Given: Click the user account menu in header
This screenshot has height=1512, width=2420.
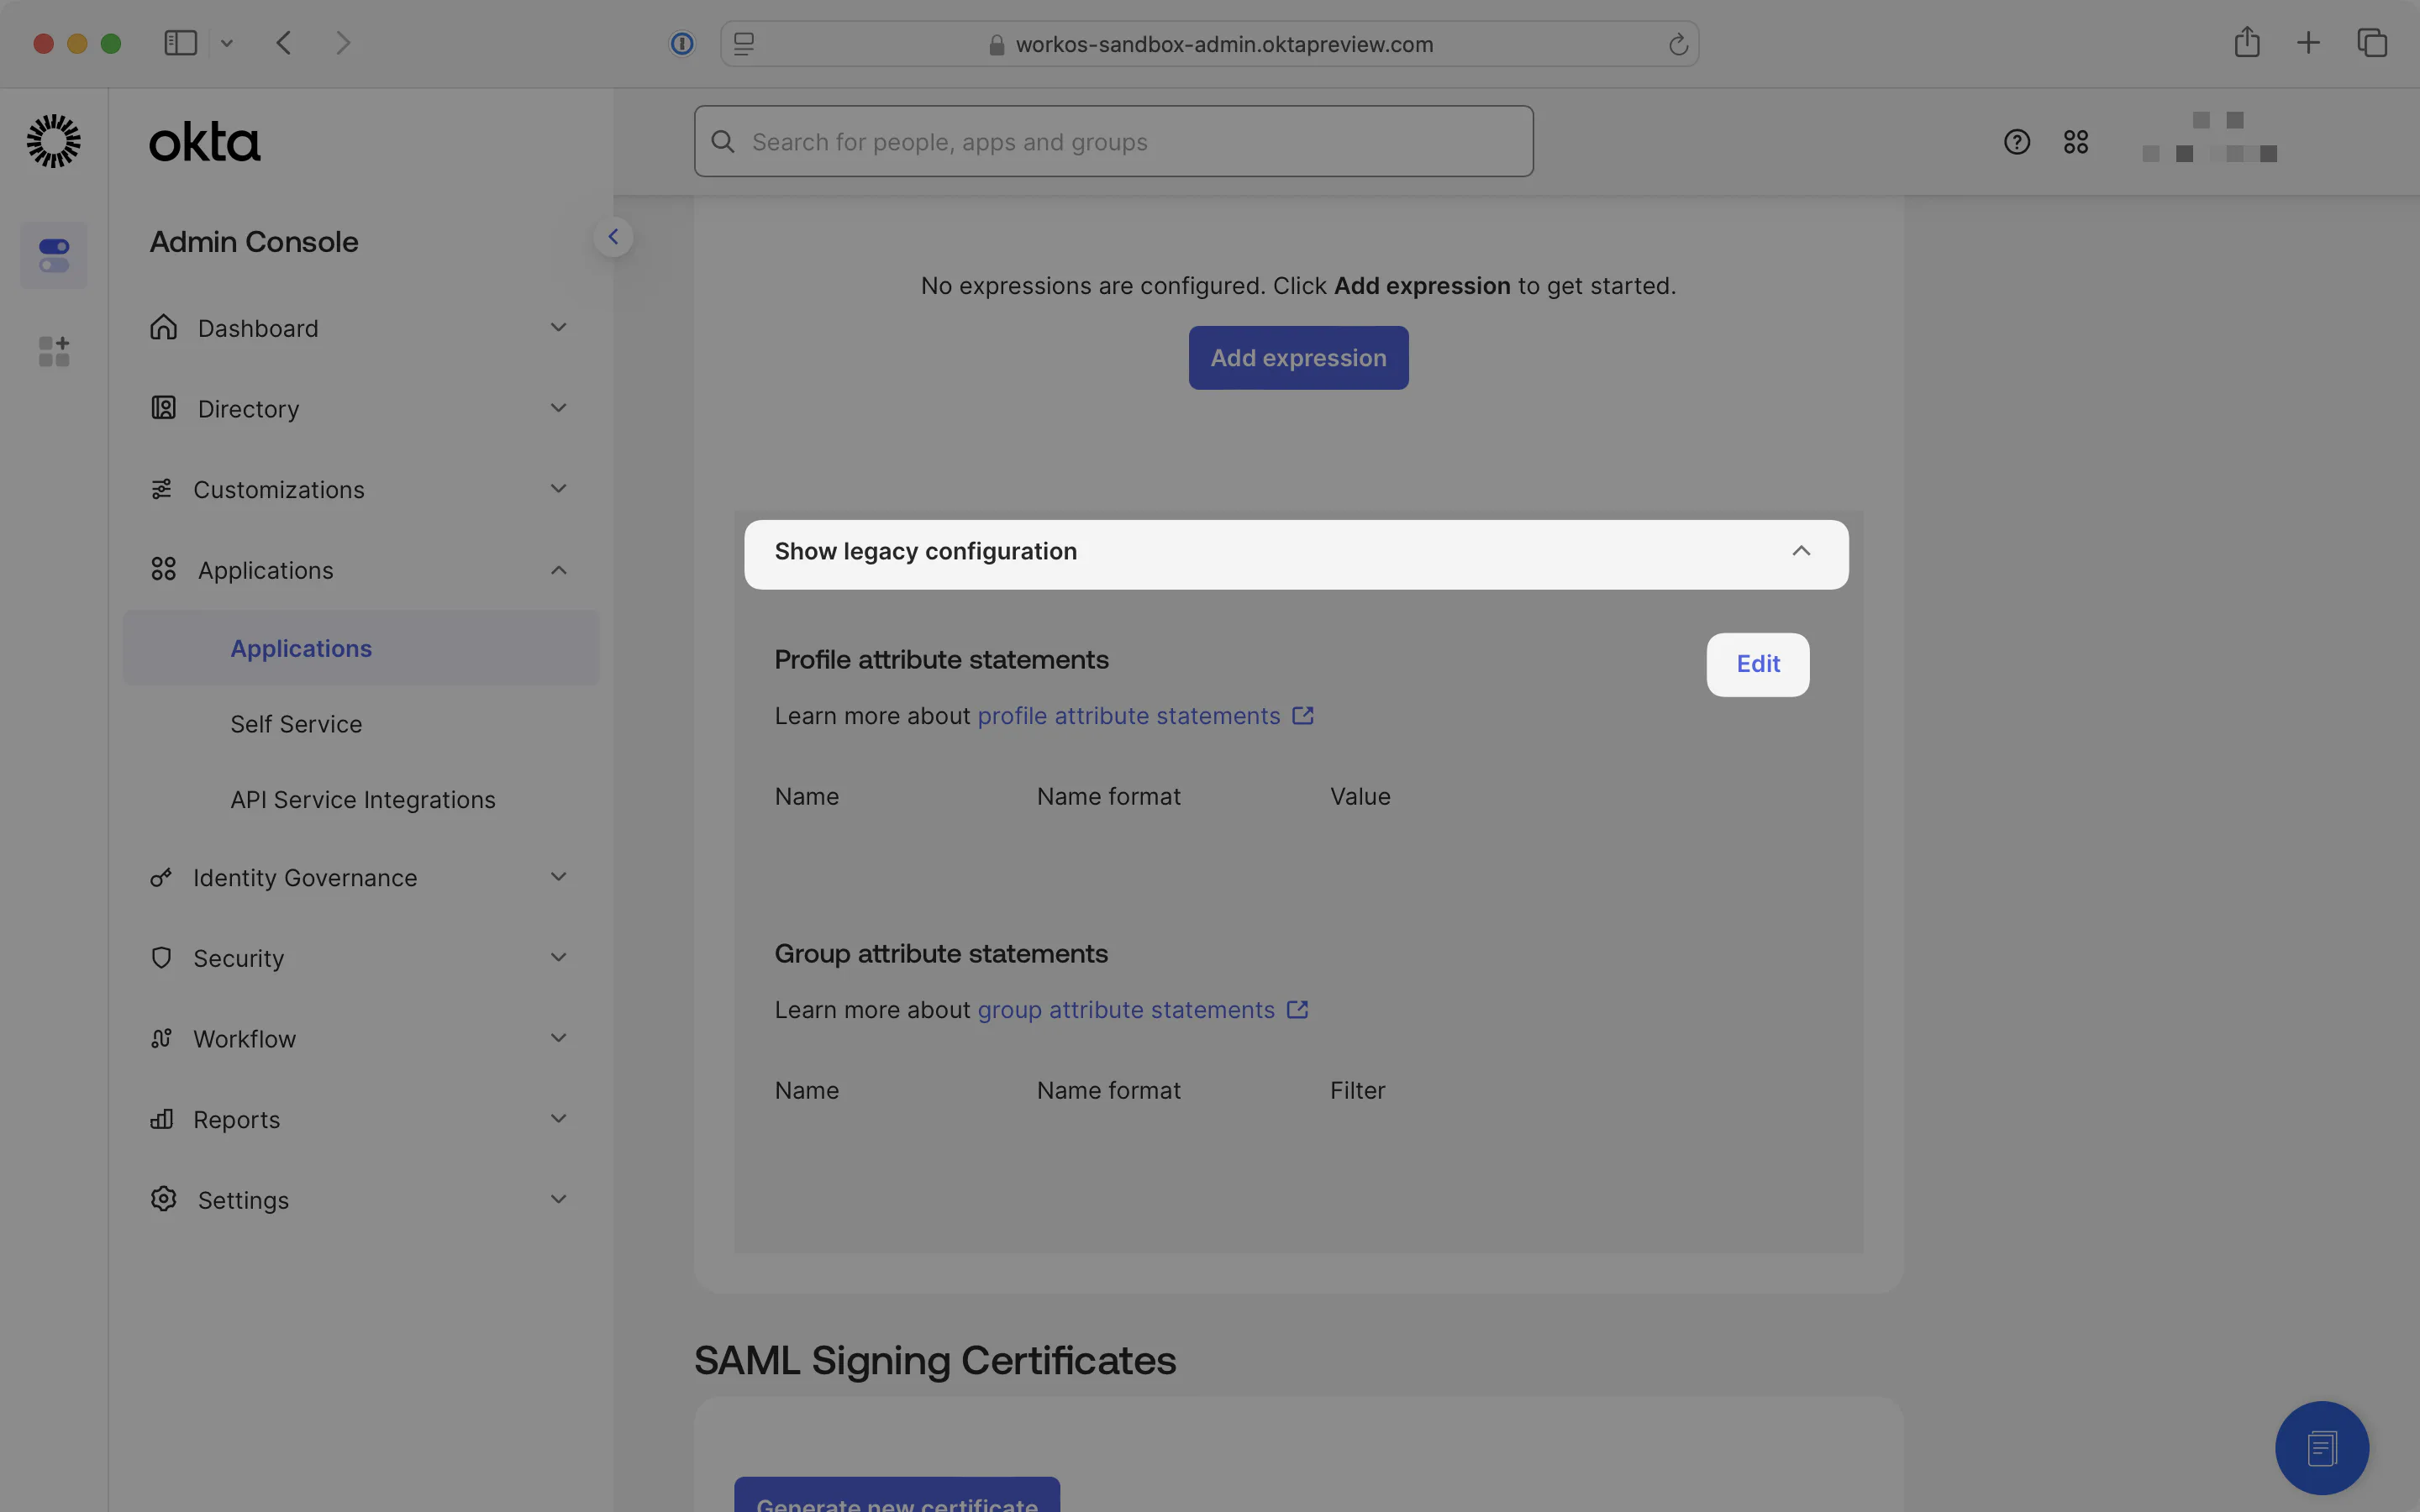Looking at the screenshot, I should pos(2210,137).
